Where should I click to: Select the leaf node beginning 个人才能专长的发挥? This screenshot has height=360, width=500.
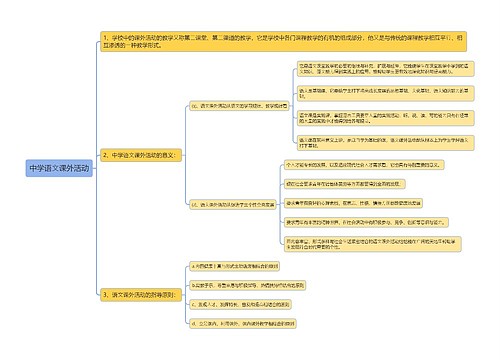(x=364, y=165)
